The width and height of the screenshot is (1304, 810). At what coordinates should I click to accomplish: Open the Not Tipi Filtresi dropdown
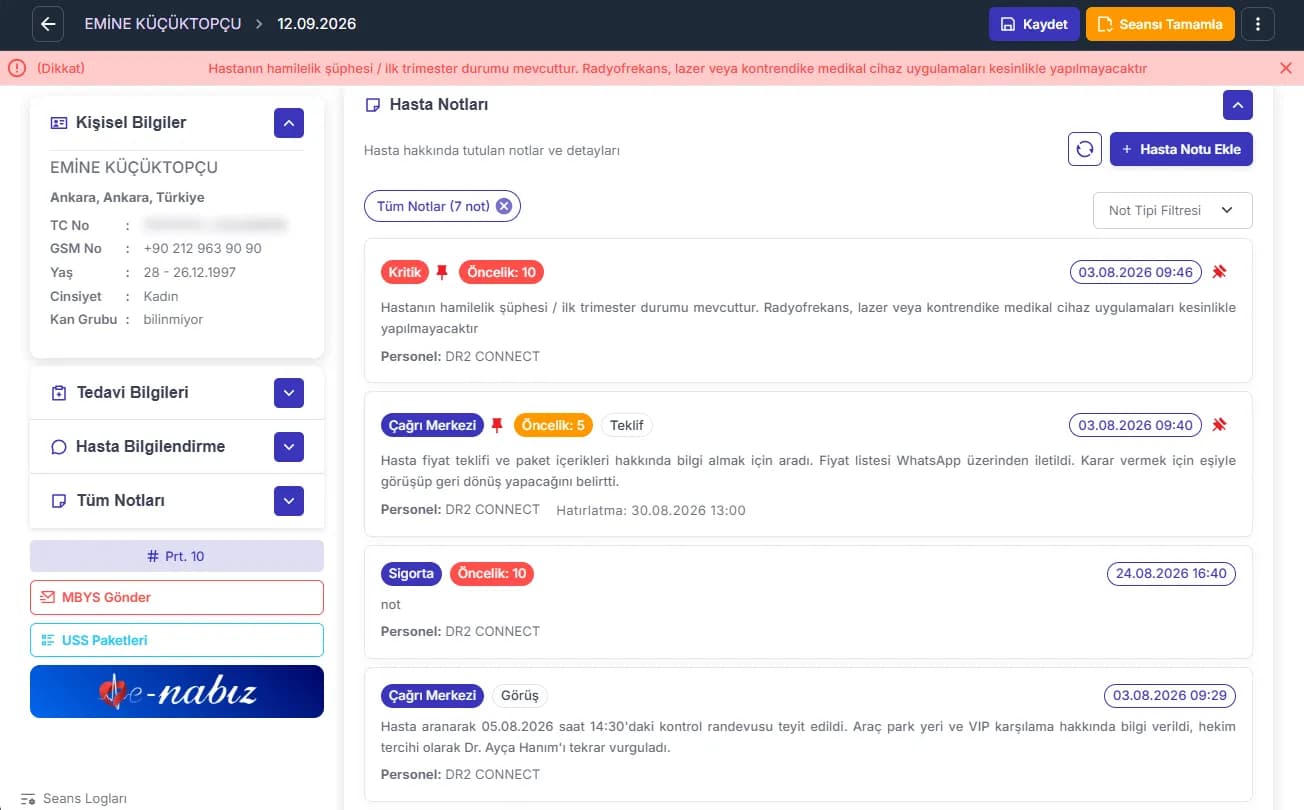pos(1172,210)
